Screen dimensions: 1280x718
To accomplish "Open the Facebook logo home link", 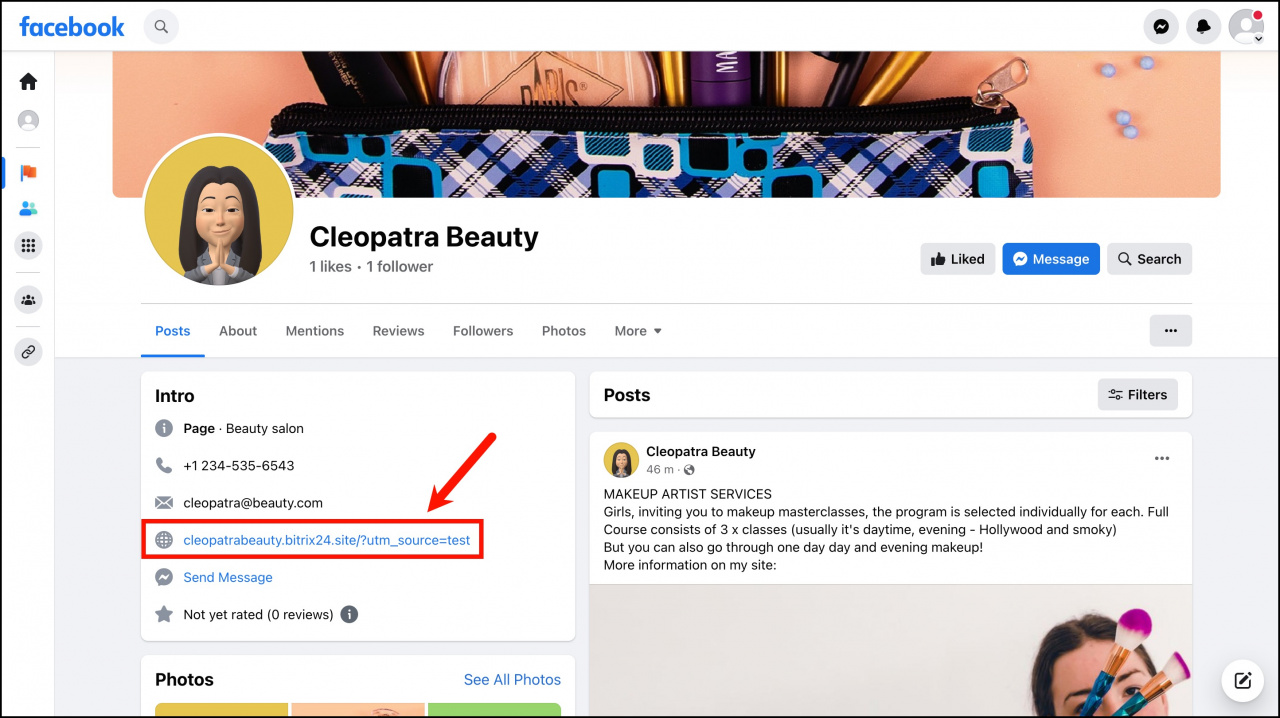I will click(x=72, y=27).
